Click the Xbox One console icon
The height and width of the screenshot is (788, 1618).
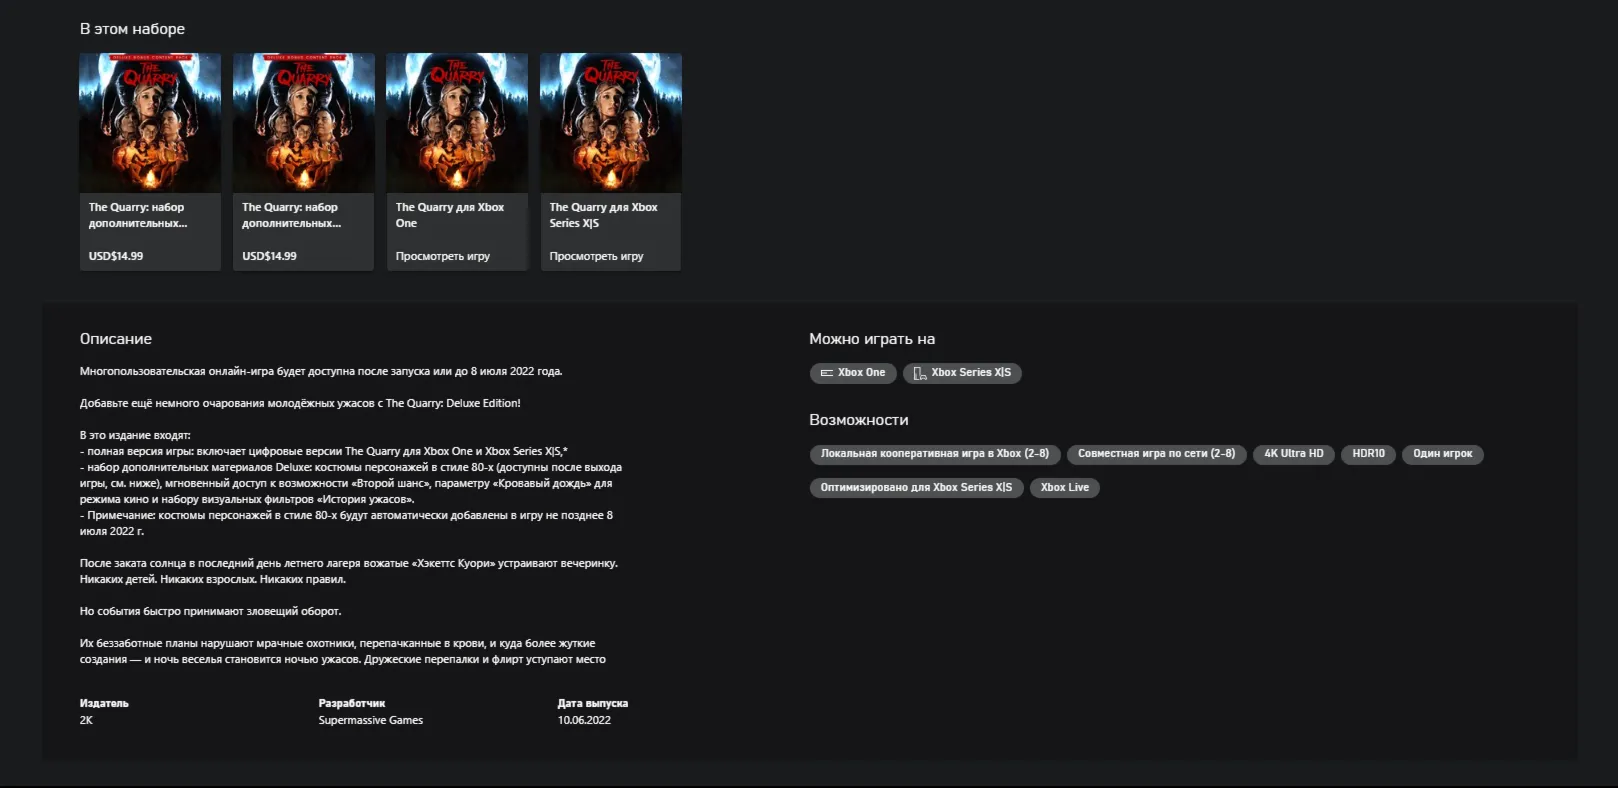827,373
